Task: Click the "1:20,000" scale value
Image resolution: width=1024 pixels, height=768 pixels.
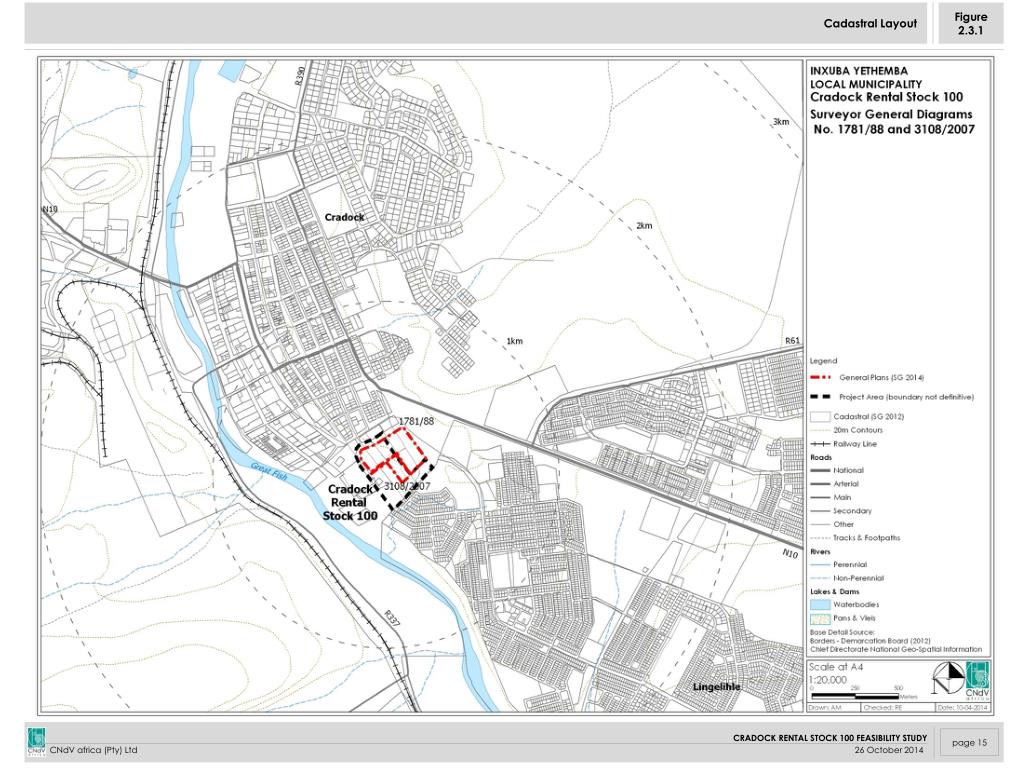Action: coord(828,680)
